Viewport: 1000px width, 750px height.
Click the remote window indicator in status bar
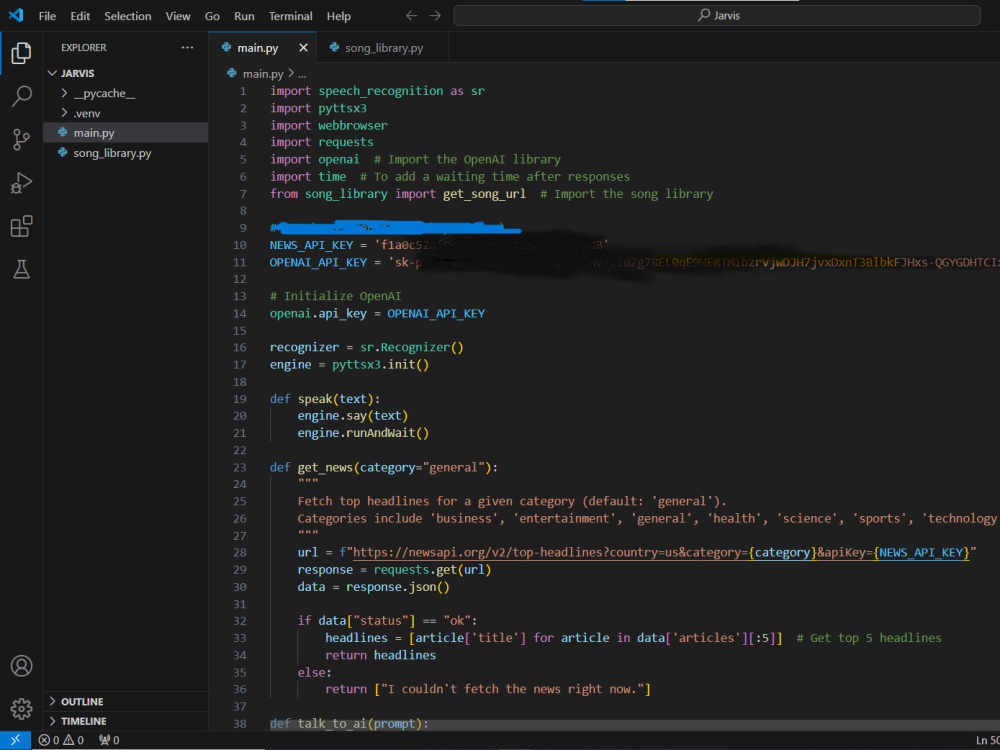tap(15, 740)
